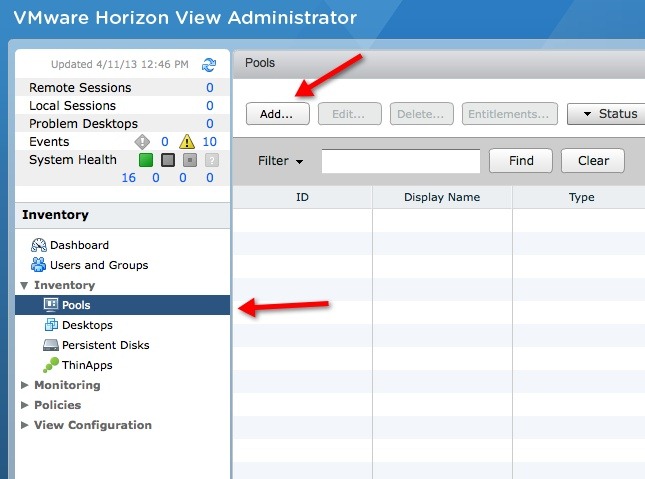Click the yellow warning Events icon
This screenshot has height=479, width=645.
coord(185,142)
